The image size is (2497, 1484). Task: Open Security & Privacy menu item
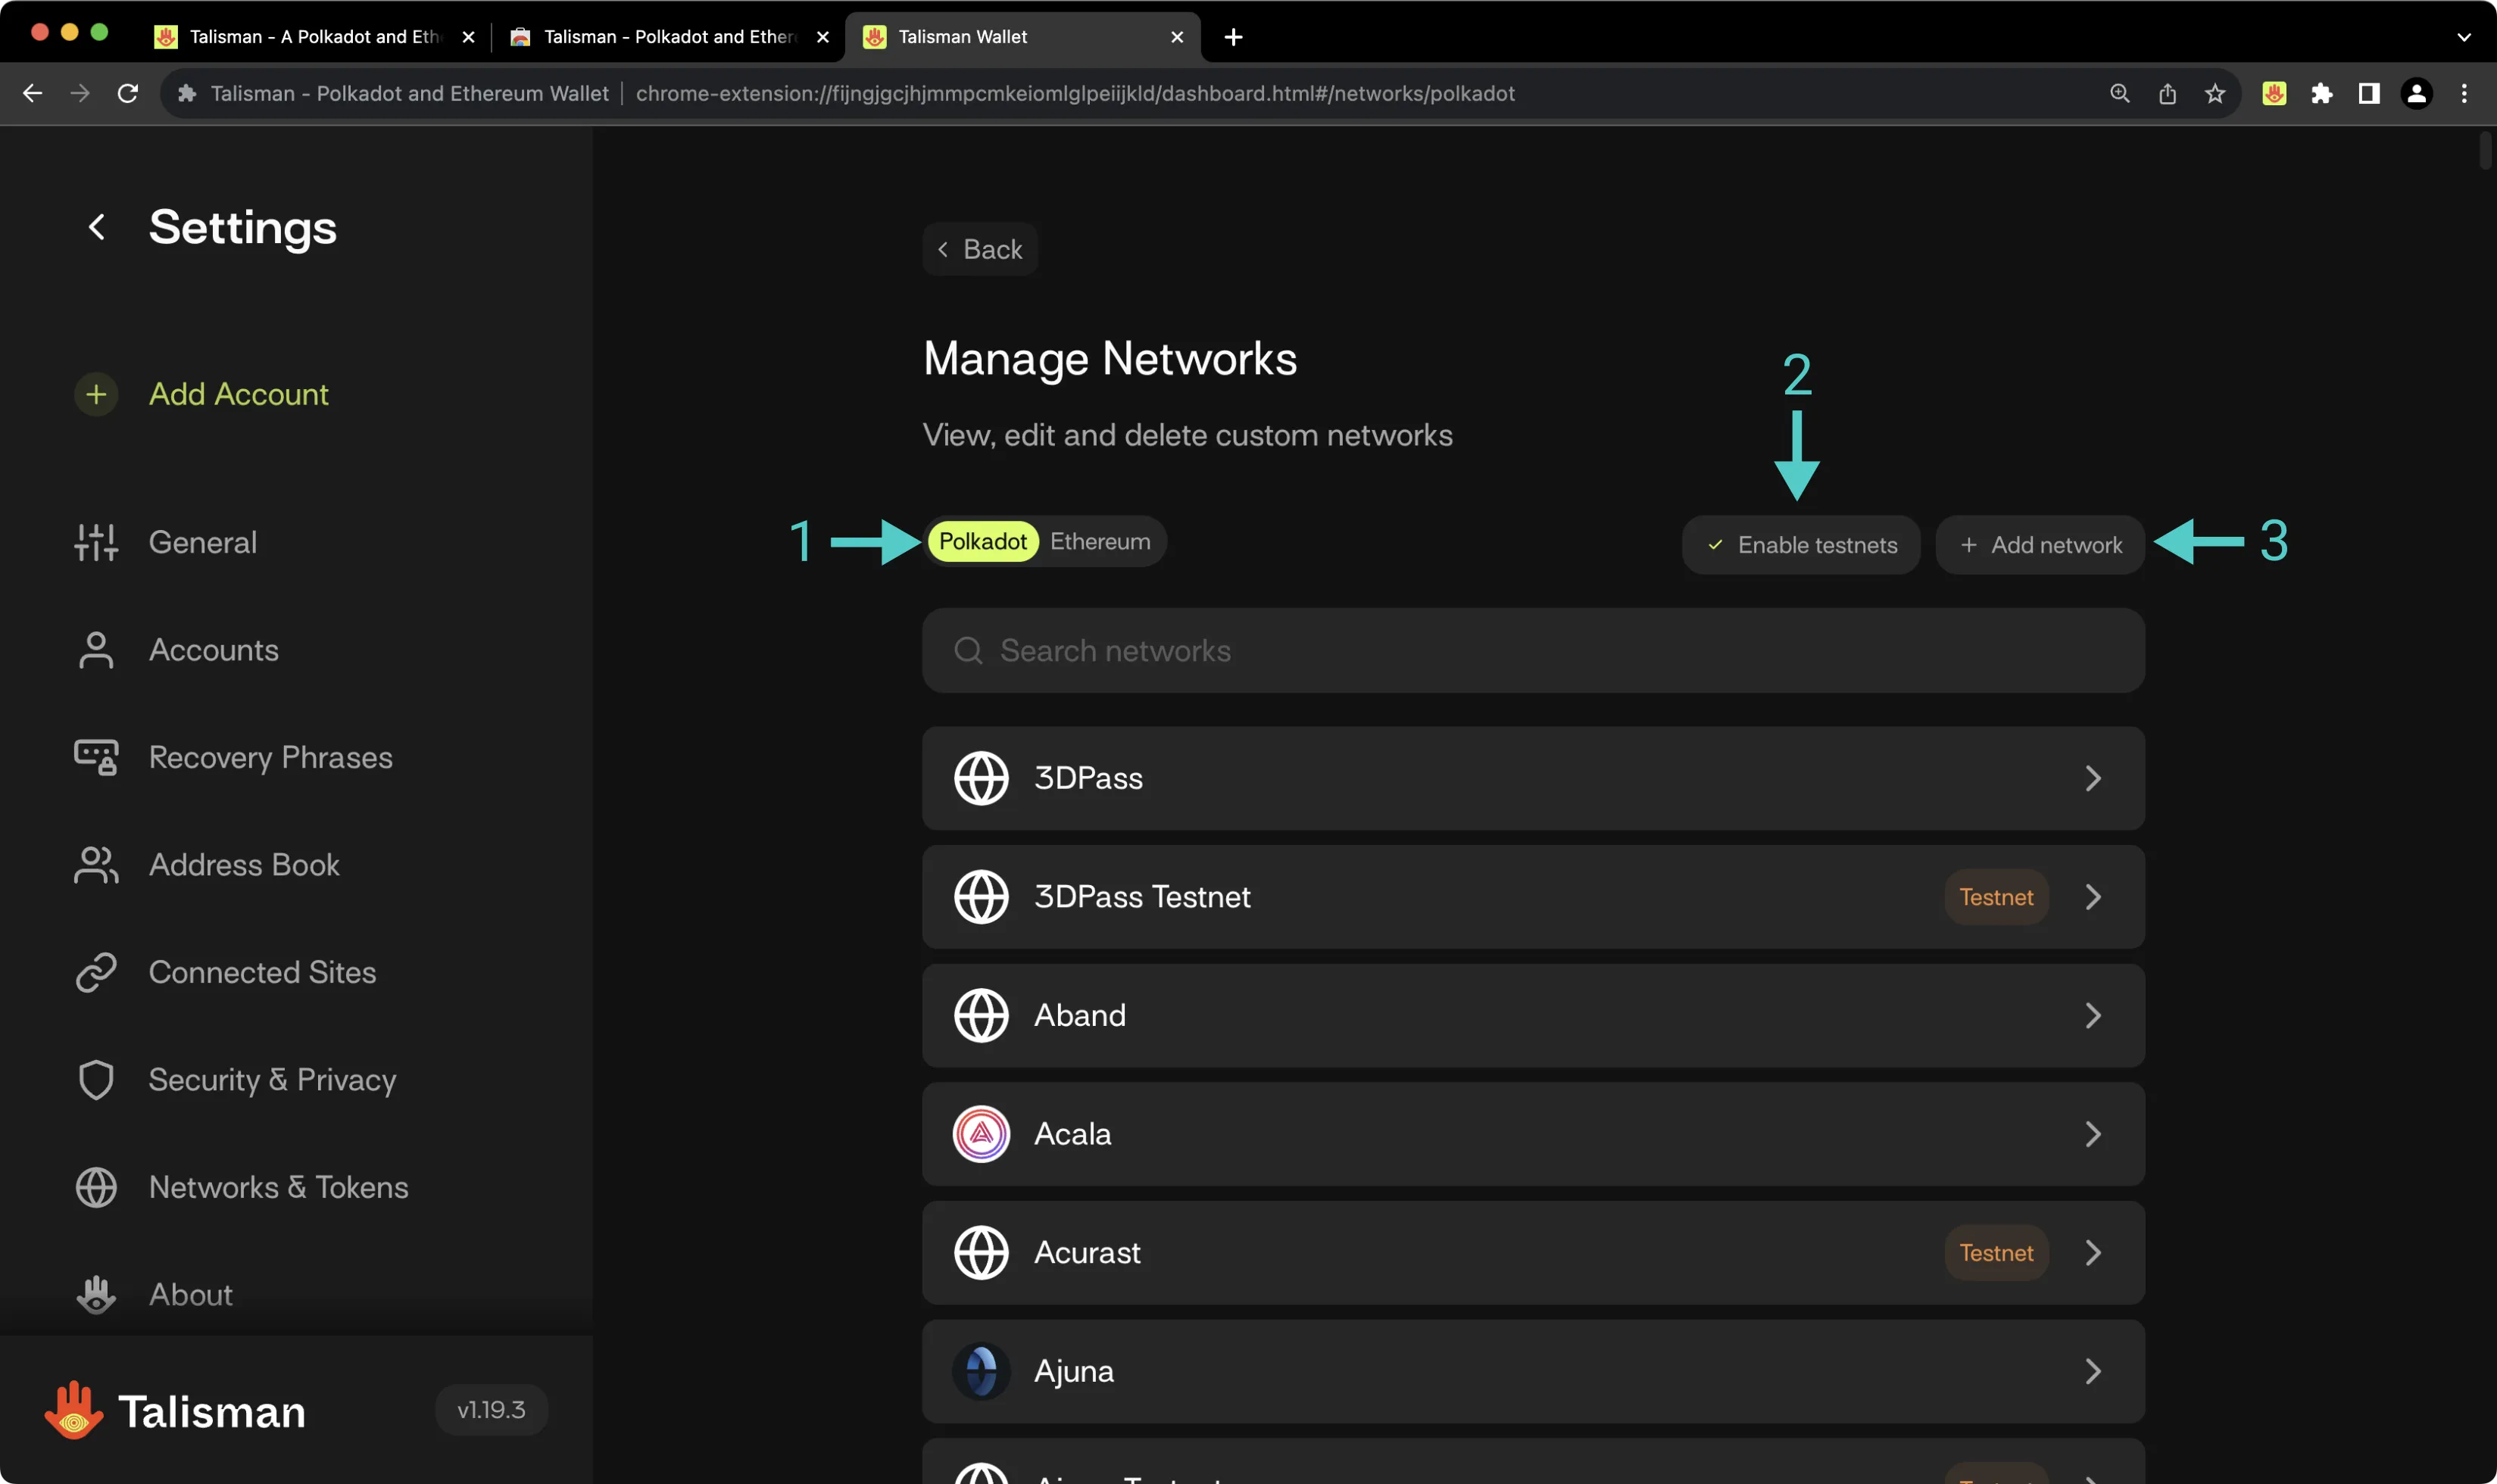(x=272, y=1080)
